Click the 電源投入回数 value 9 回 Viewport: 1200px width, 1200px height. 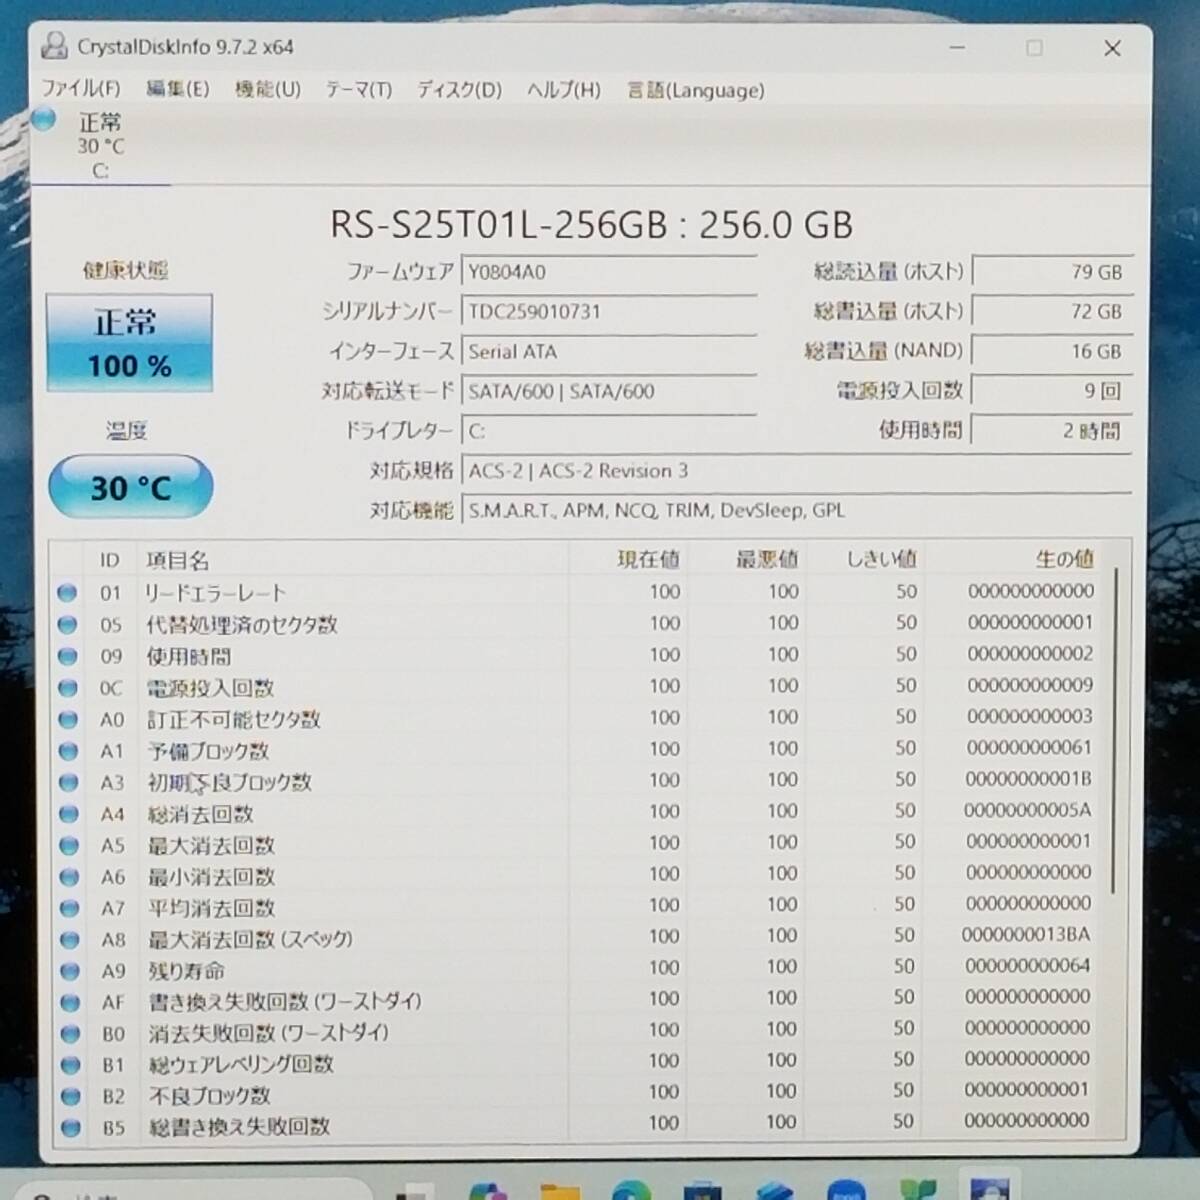coord(1052,391)
